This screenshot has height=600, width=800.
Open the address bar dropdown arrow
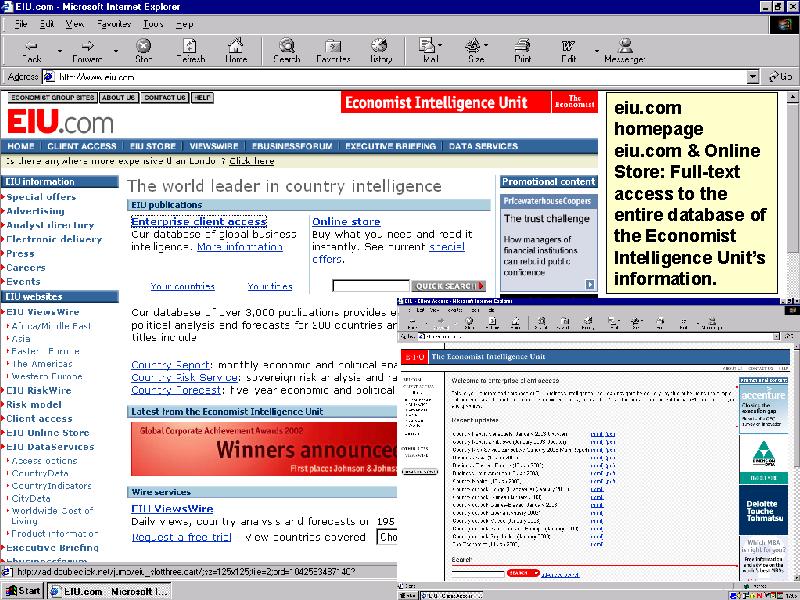coord(753,77)
